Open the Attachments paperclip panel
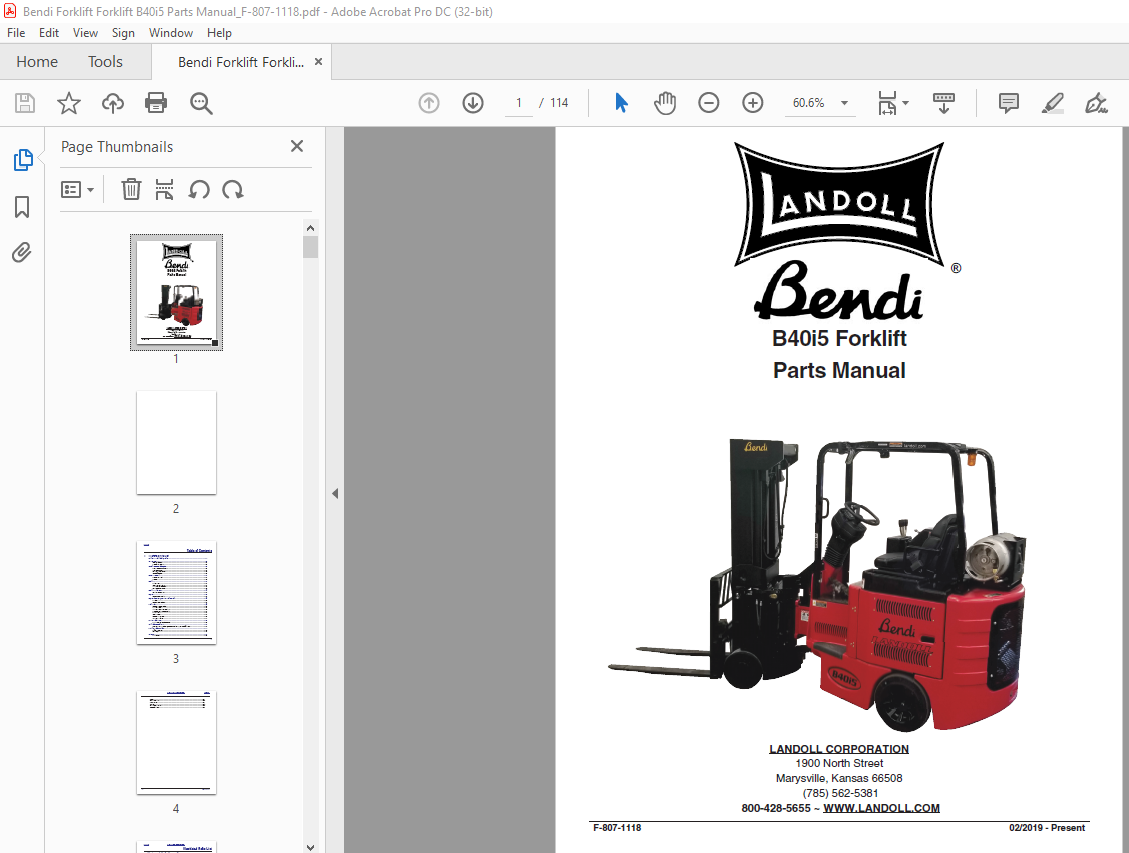 (22, 253)
